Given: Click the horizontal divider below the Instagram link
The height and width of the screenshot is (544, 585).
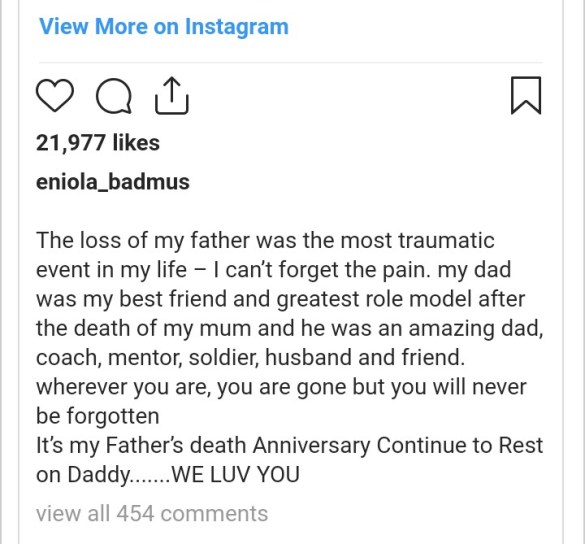Looking at the screenshot, I should 290,62.
